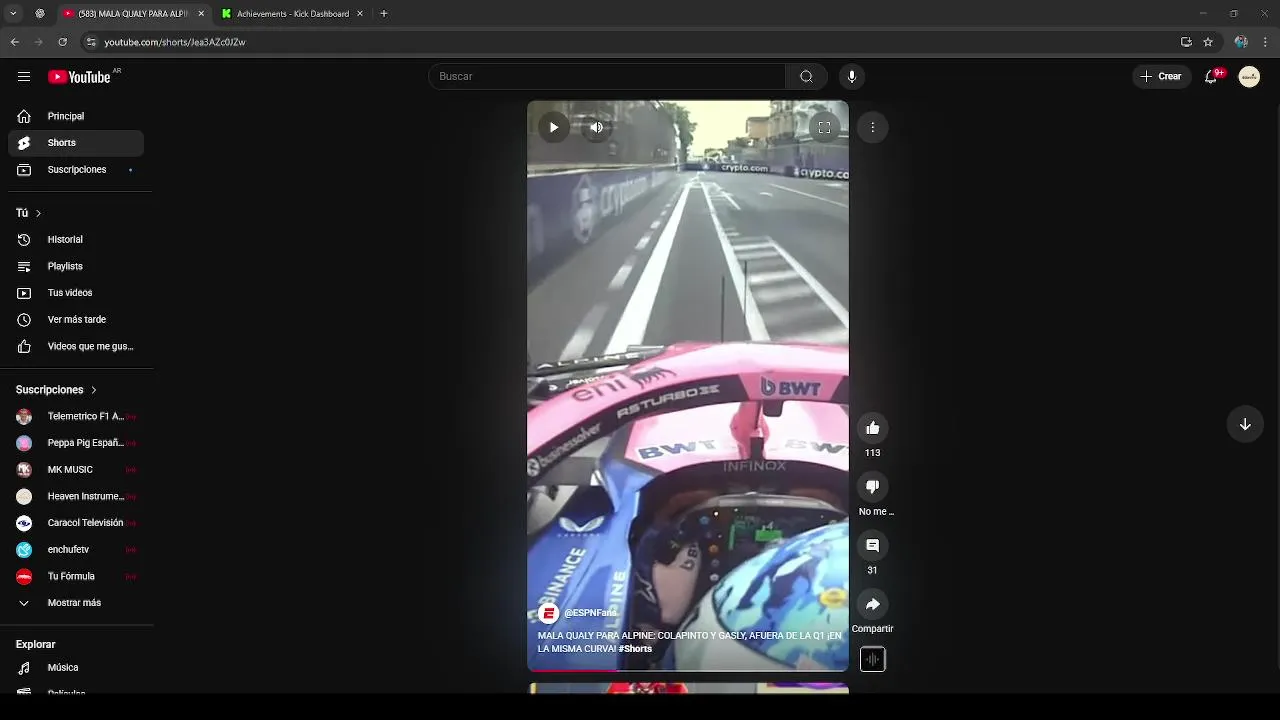
Task: Open comments for the Short
Action: pyautogui.click(x=873, y=545)
